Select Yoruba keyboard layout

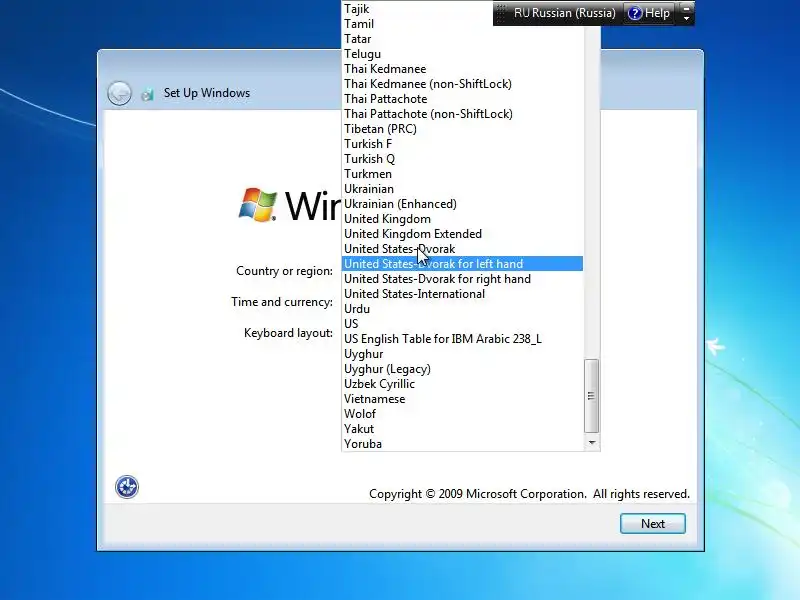click(x=462, y=444)
